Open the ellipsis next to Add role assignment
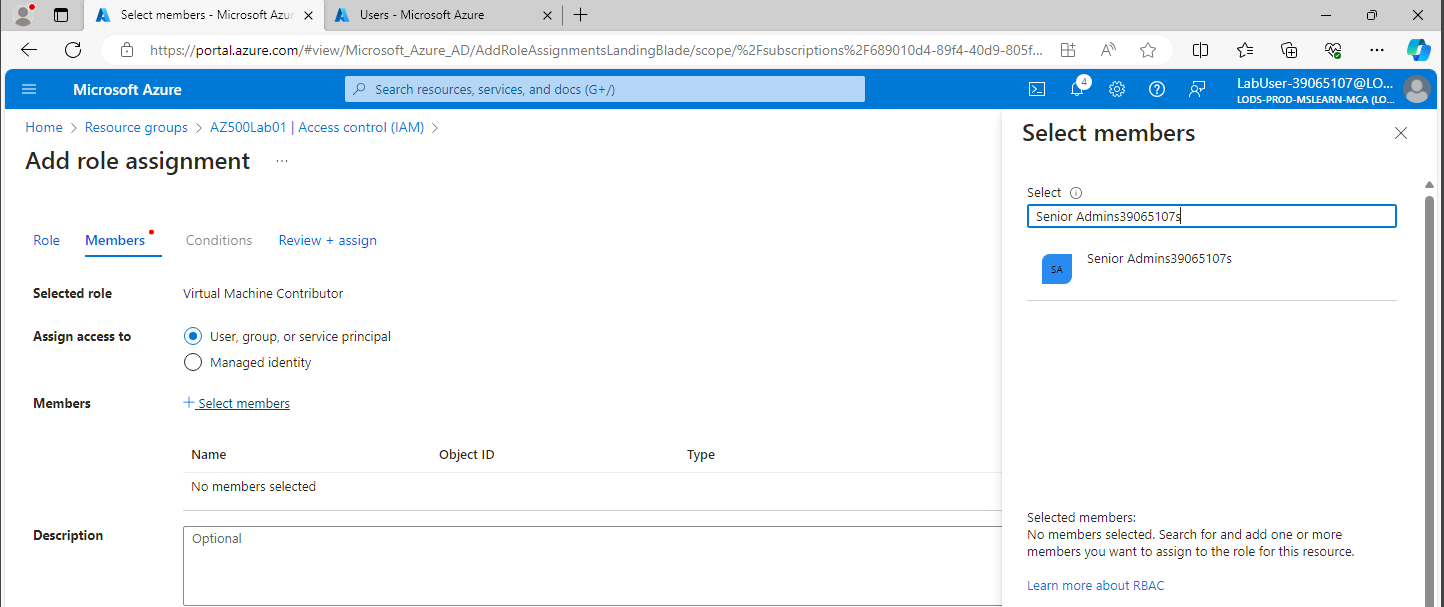This screenshot has width=1444, height=607. coord(282,161)
